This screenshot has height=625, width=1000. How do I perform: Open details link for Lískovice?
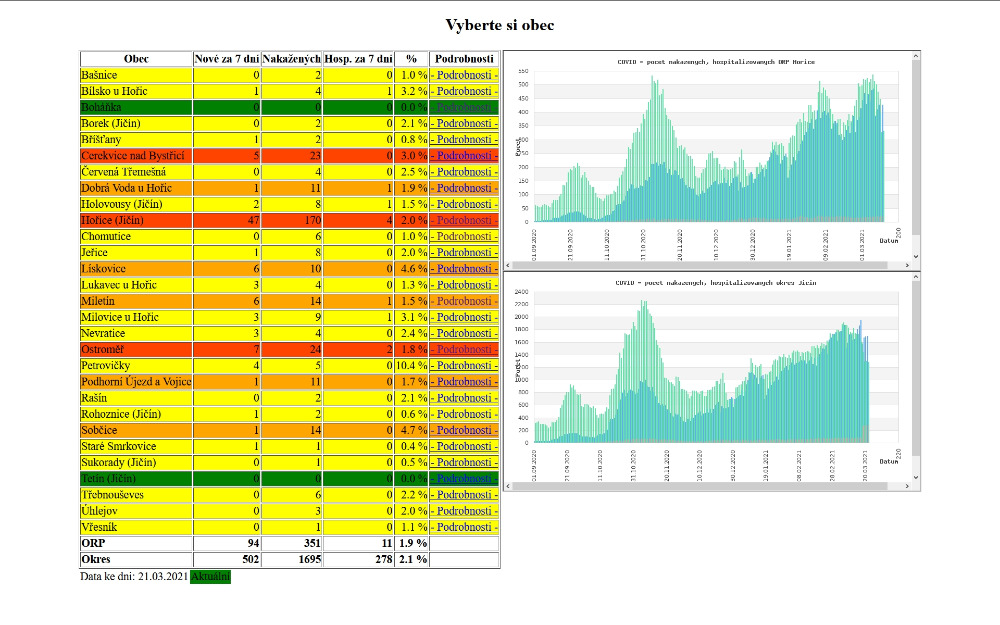click(463, 269)
